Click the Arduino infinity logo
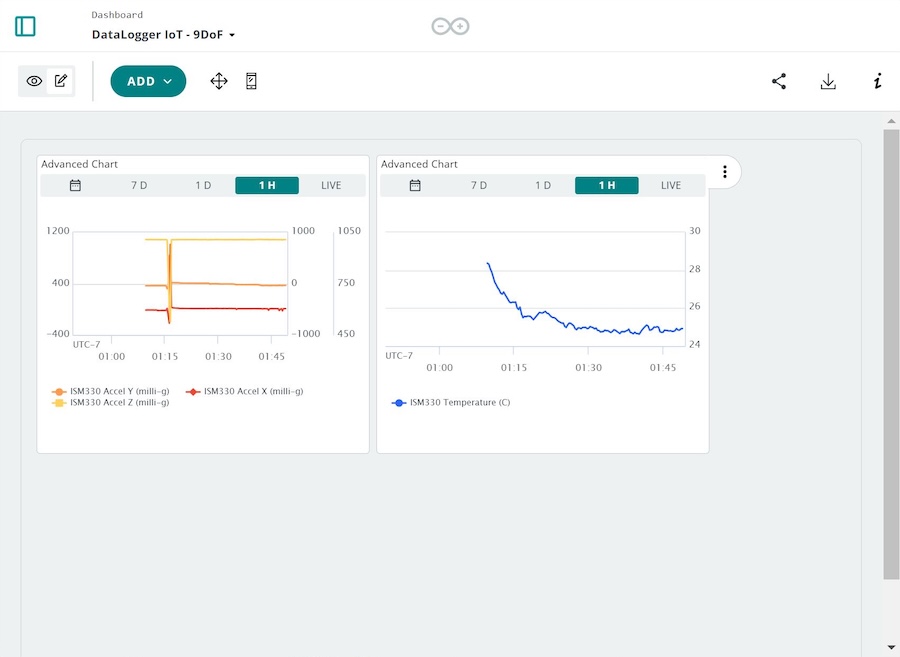The width and height of the screenshot is (900, 657). click(x=450, y=25)
